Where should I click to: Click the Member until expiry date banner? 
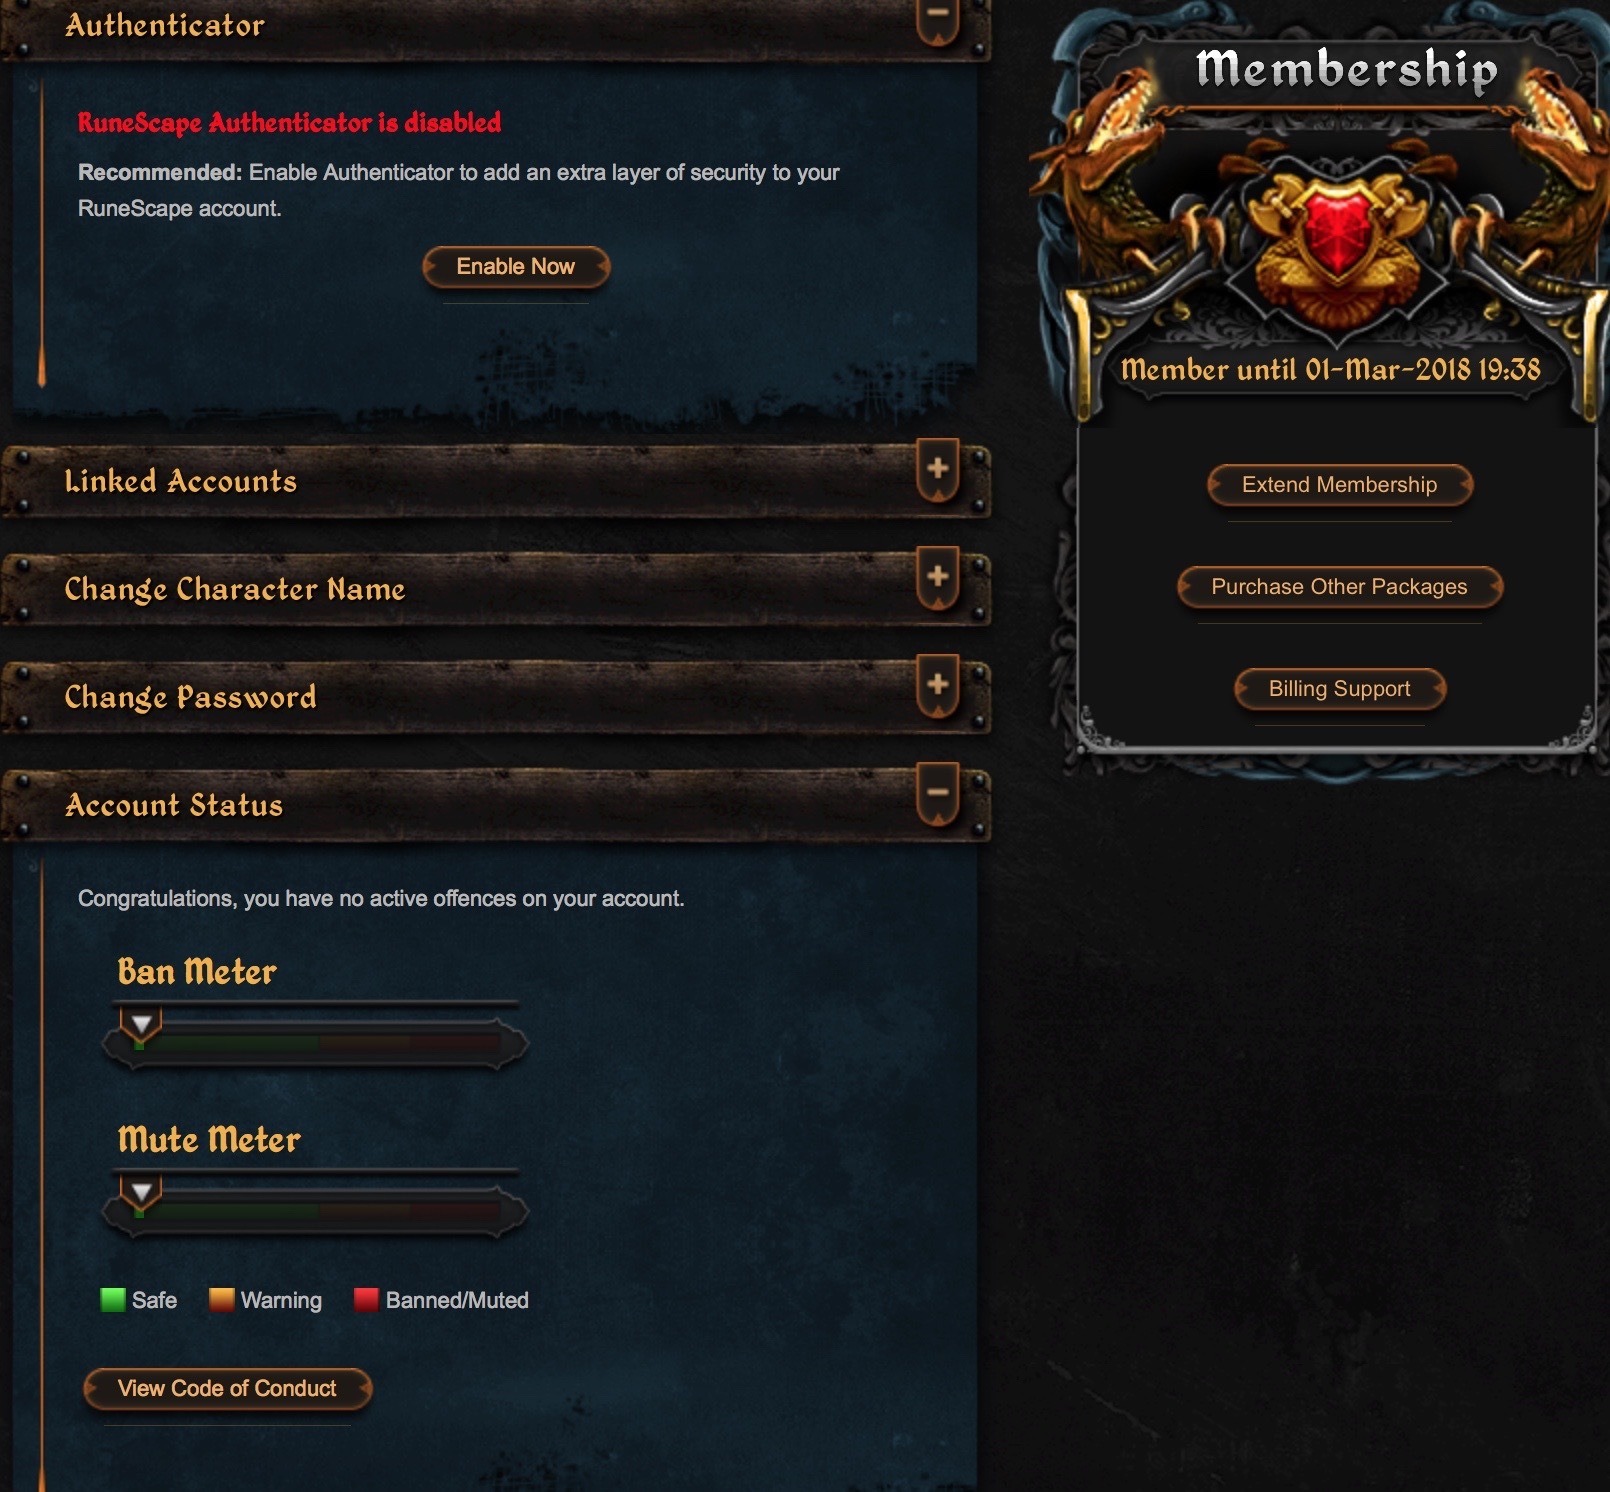click(1330, 370)
